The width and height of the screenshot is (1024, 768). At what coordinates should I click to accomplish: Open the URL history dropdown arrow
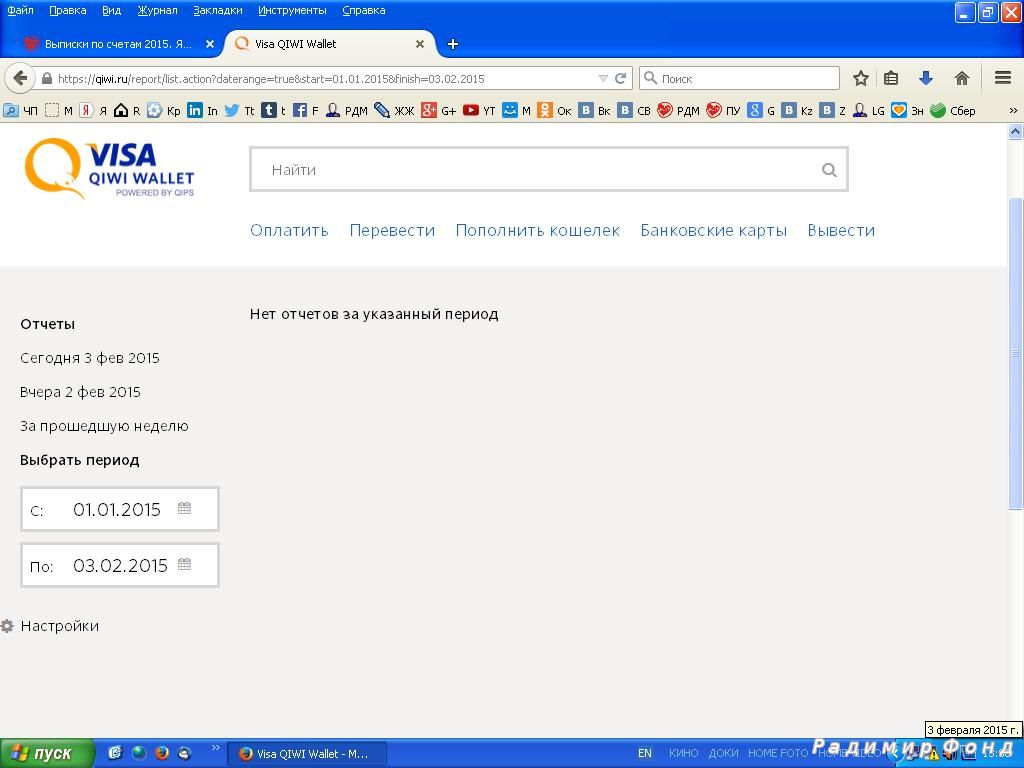click(x=603, y=78)
